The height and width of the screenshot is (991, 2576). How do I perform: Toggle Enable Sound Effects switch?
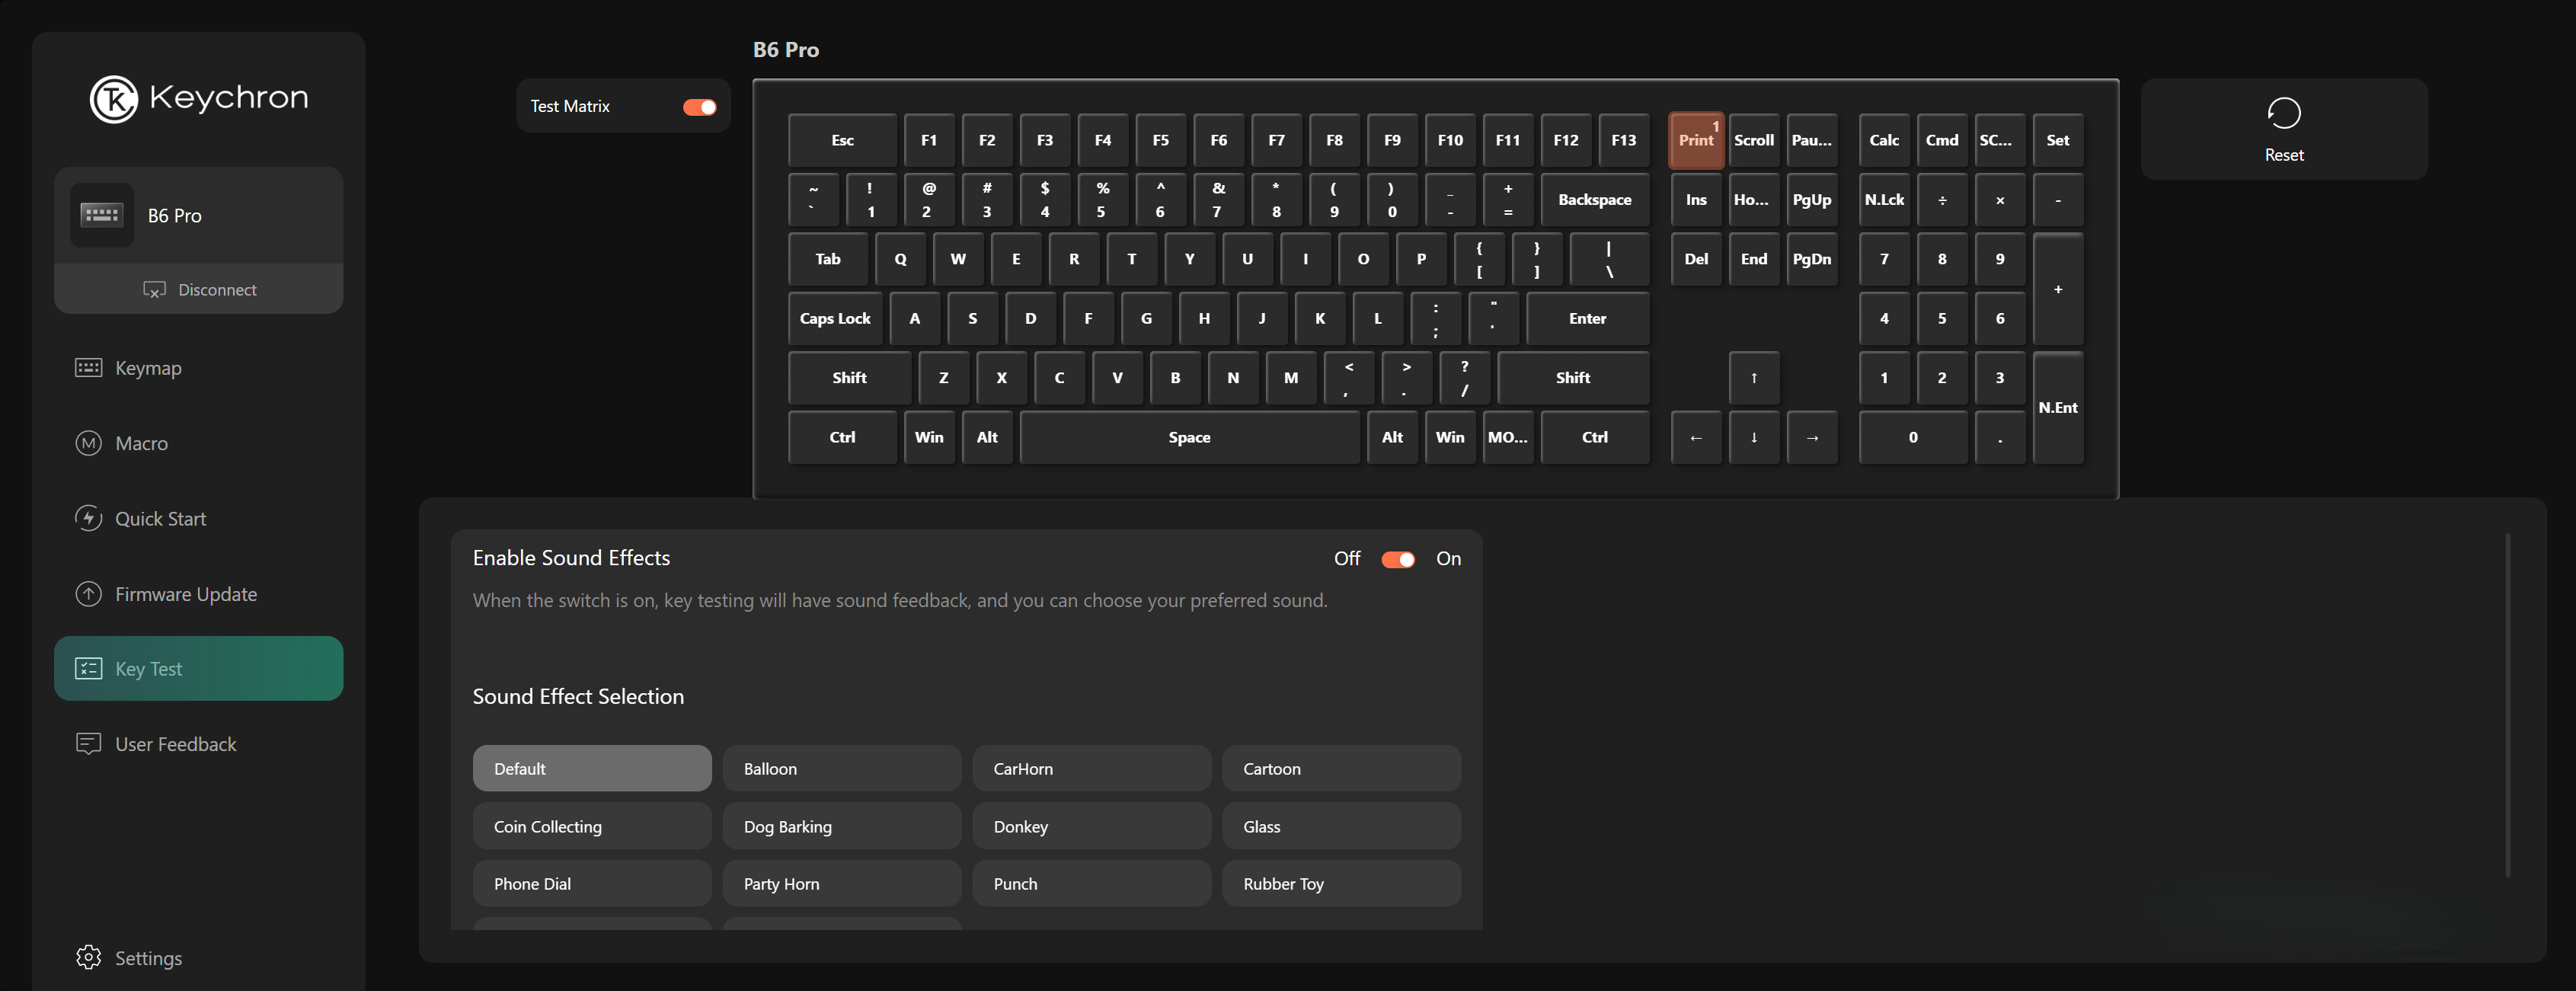click(x=1398, y=559)
